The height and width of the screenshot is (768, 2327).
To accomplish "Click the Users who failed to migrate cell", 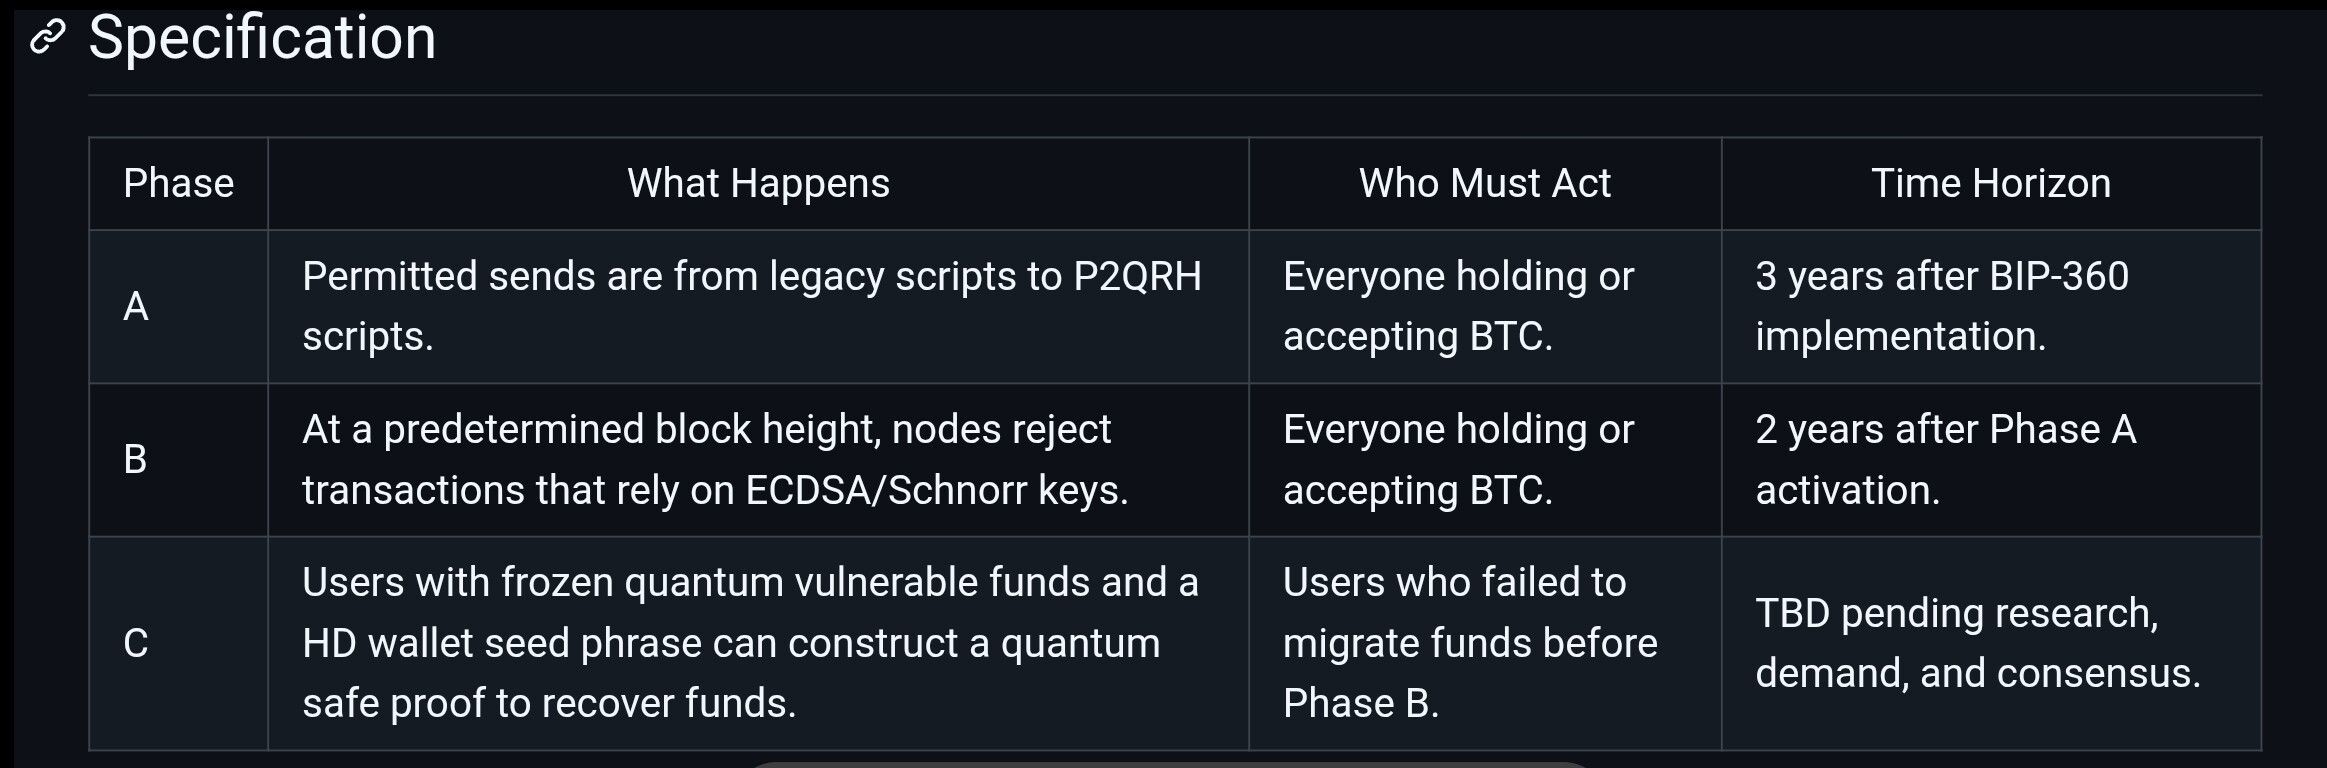I will [1485, 643].
